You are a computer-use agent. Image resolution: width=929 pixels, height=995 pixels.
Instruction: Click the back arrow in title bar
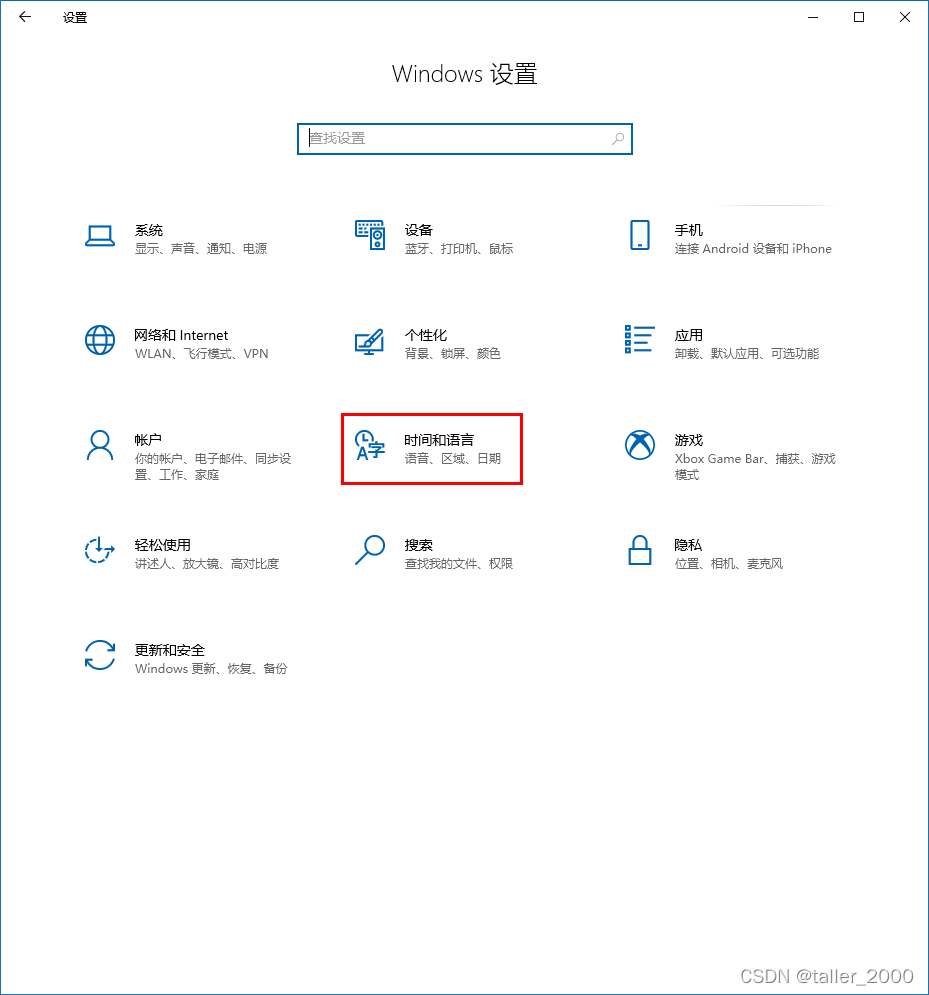[x=25, y=17]
